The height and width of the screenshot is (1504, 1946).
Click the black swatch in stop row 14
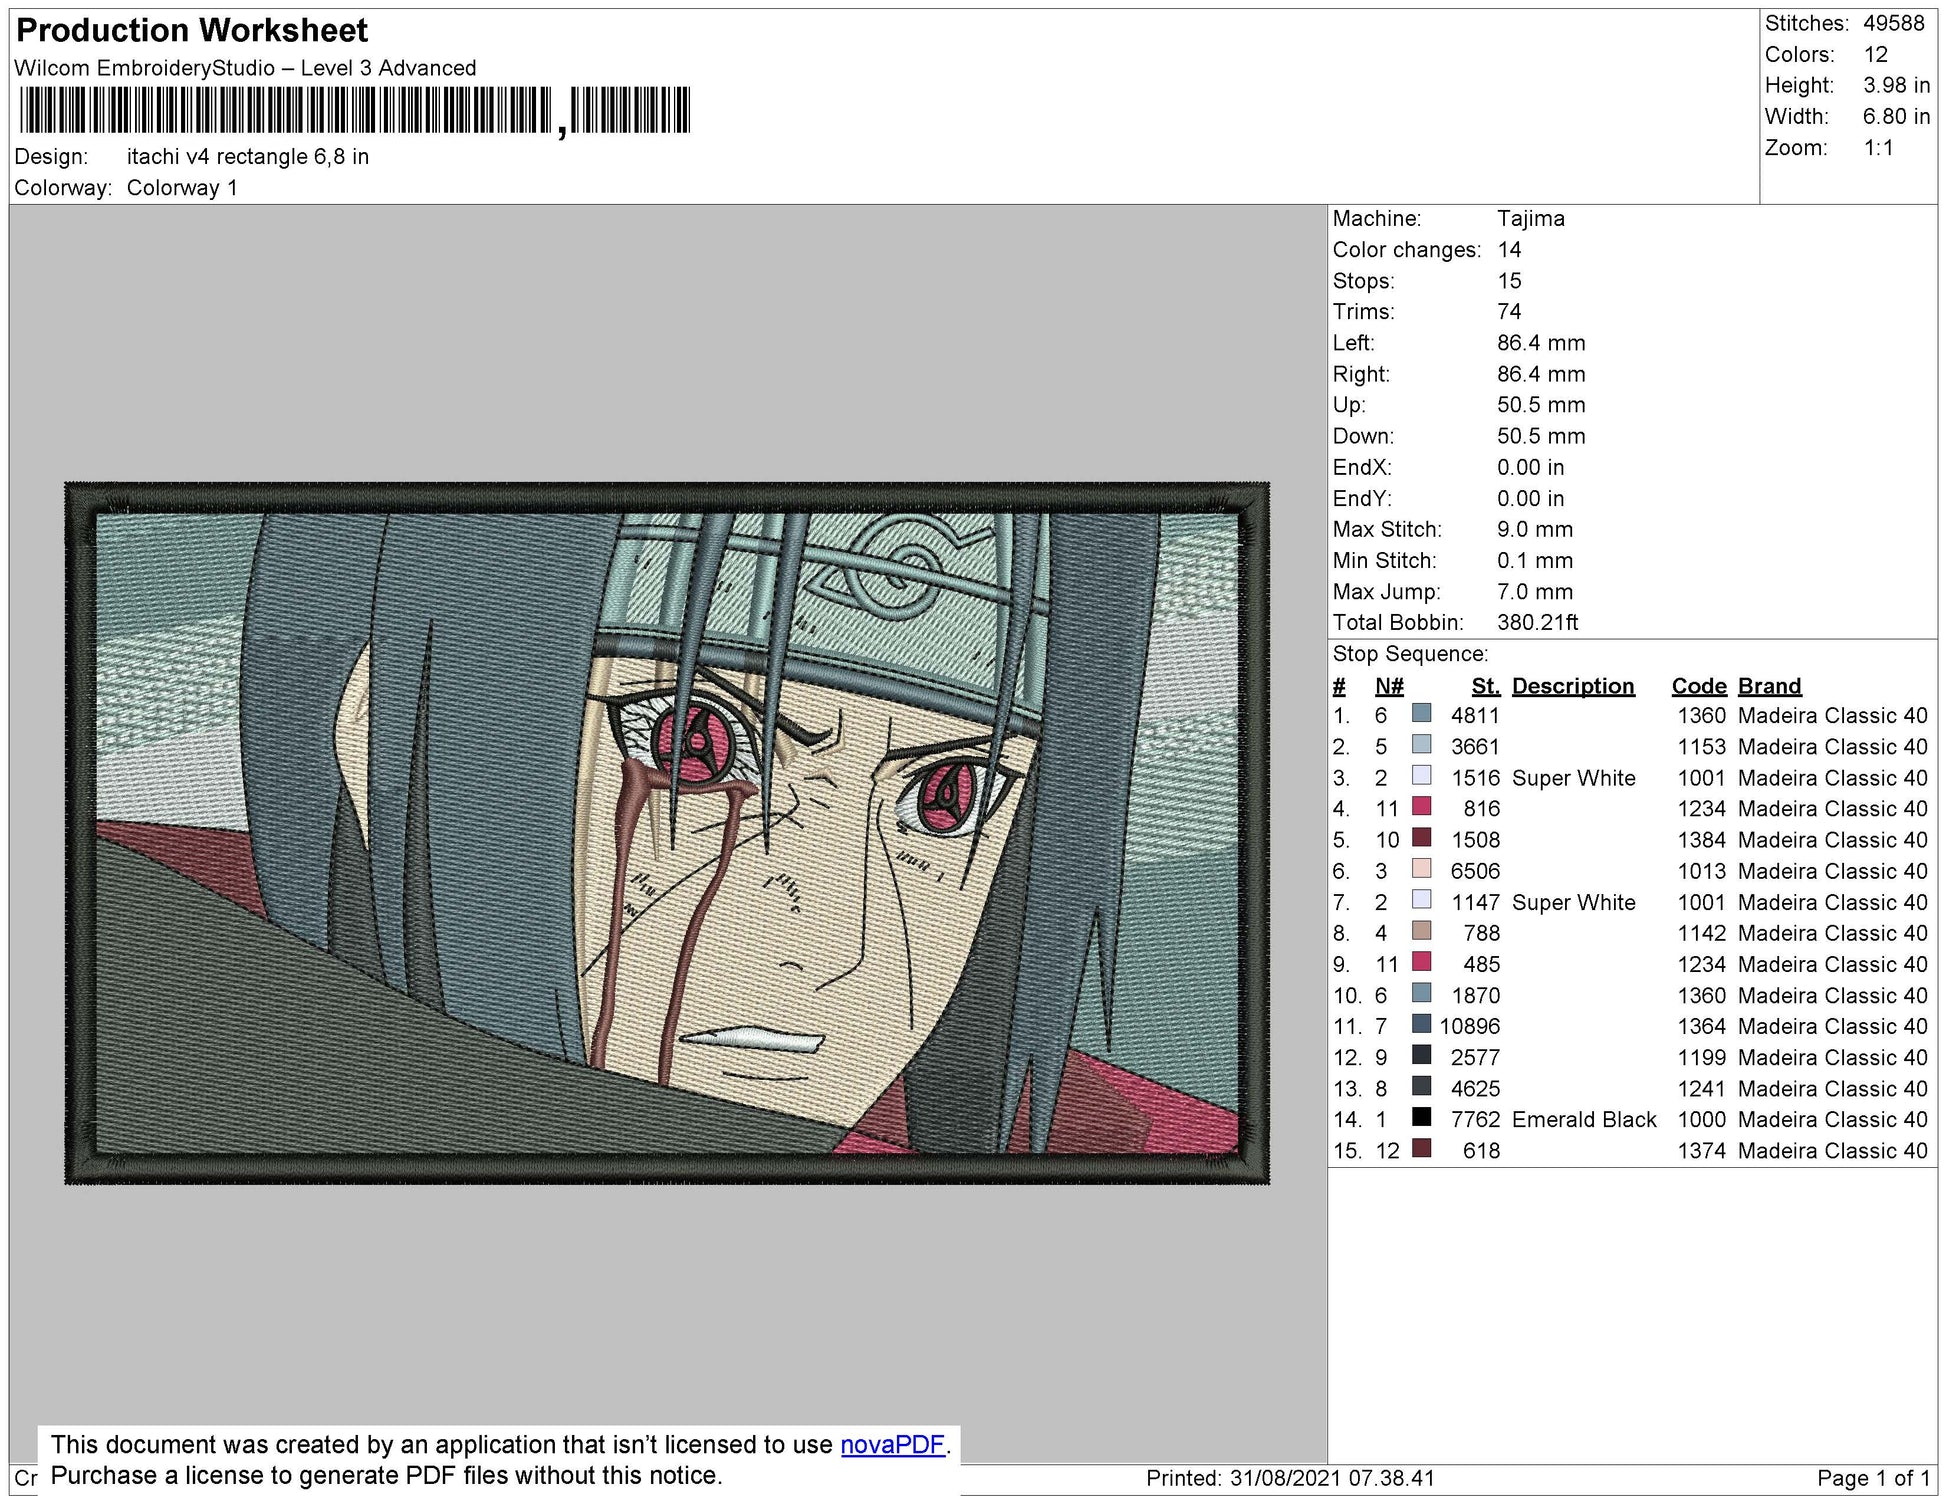1421,1117
